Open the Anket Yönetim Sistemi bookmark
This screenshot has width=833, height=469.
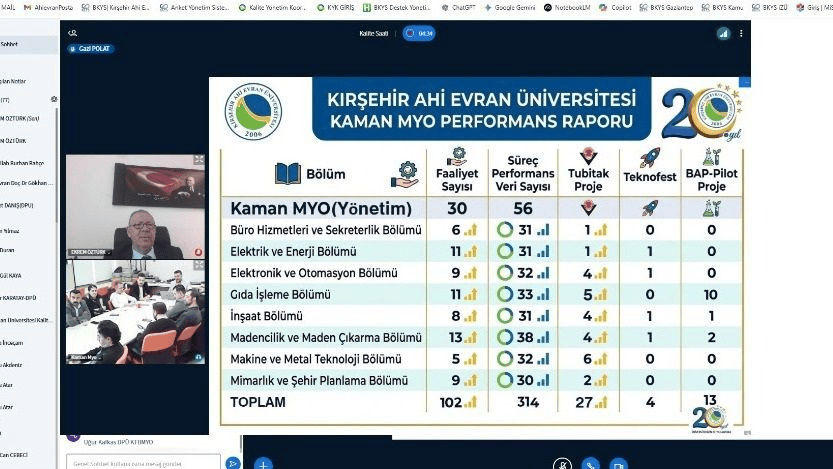click(x=194, y=7)
